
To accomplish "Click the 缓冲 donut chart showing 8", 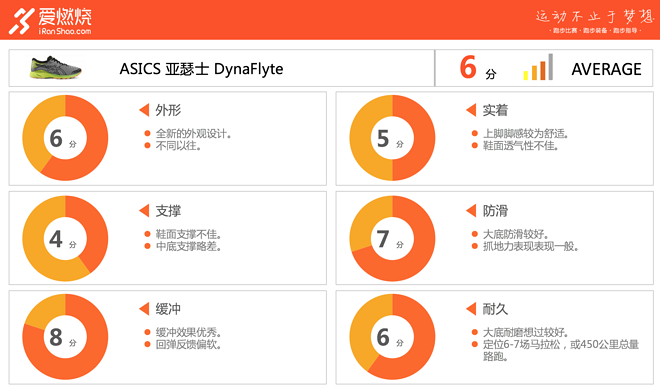I will [65, 337].
